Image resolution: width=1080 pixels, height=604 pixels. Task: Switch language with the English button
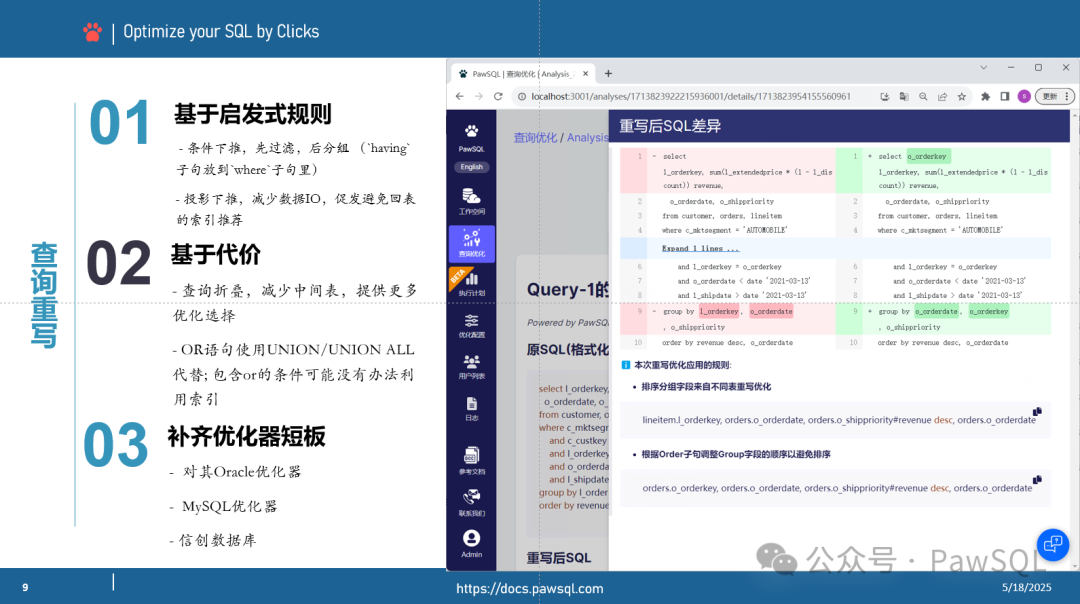click(471, 167)
